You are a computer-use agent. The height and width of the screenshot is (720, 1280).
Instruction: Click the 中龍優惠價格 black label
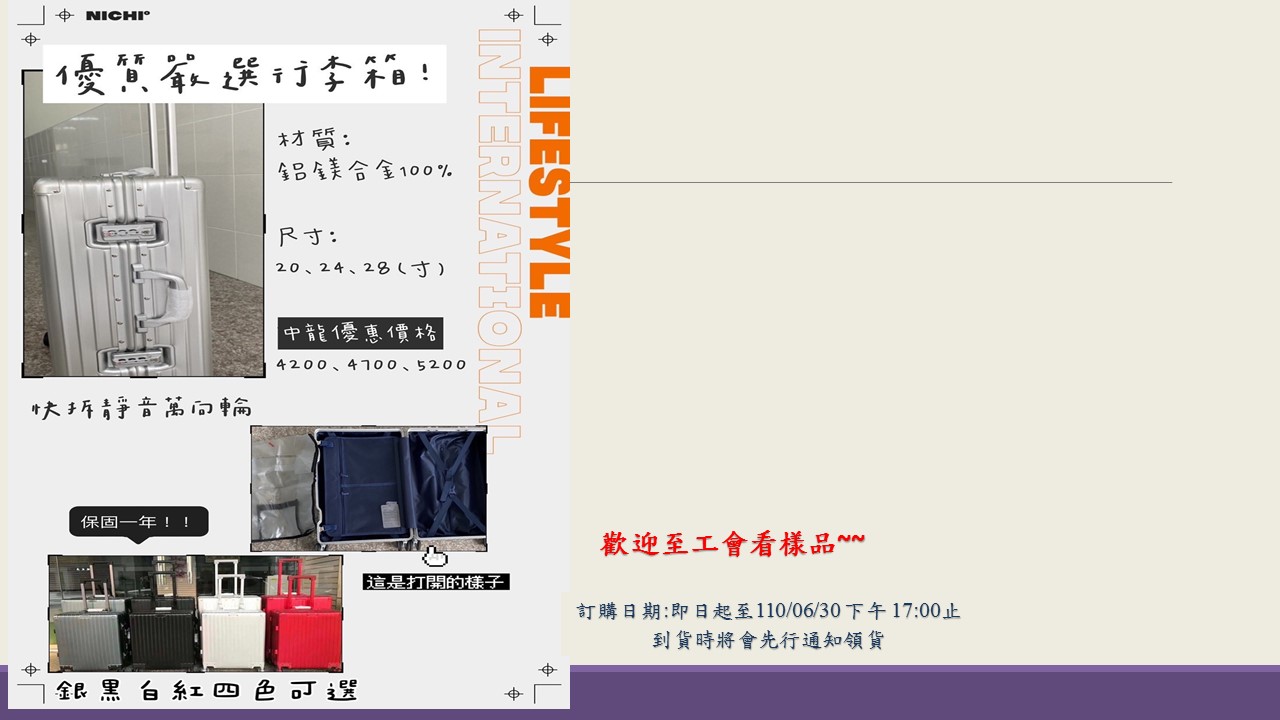360,334
